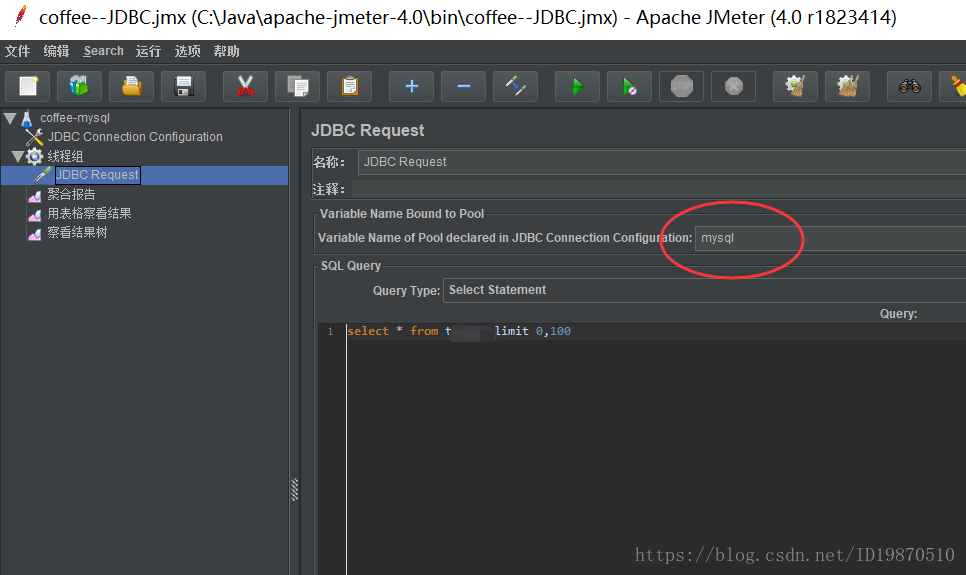Viewport: 966px width, 575px height.
Task: Click the Stop test icon
Action: pyautogui.click(x=681, y=86)
